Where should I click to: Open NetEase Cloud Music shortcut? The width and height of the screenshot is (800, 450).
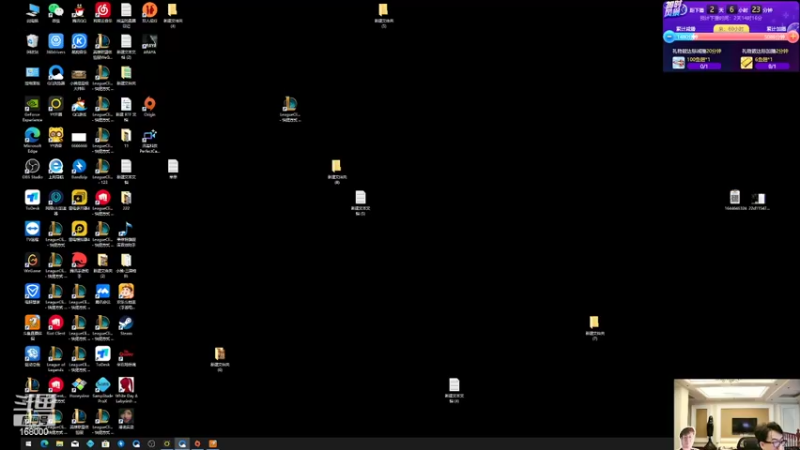[x=103, y=12]
